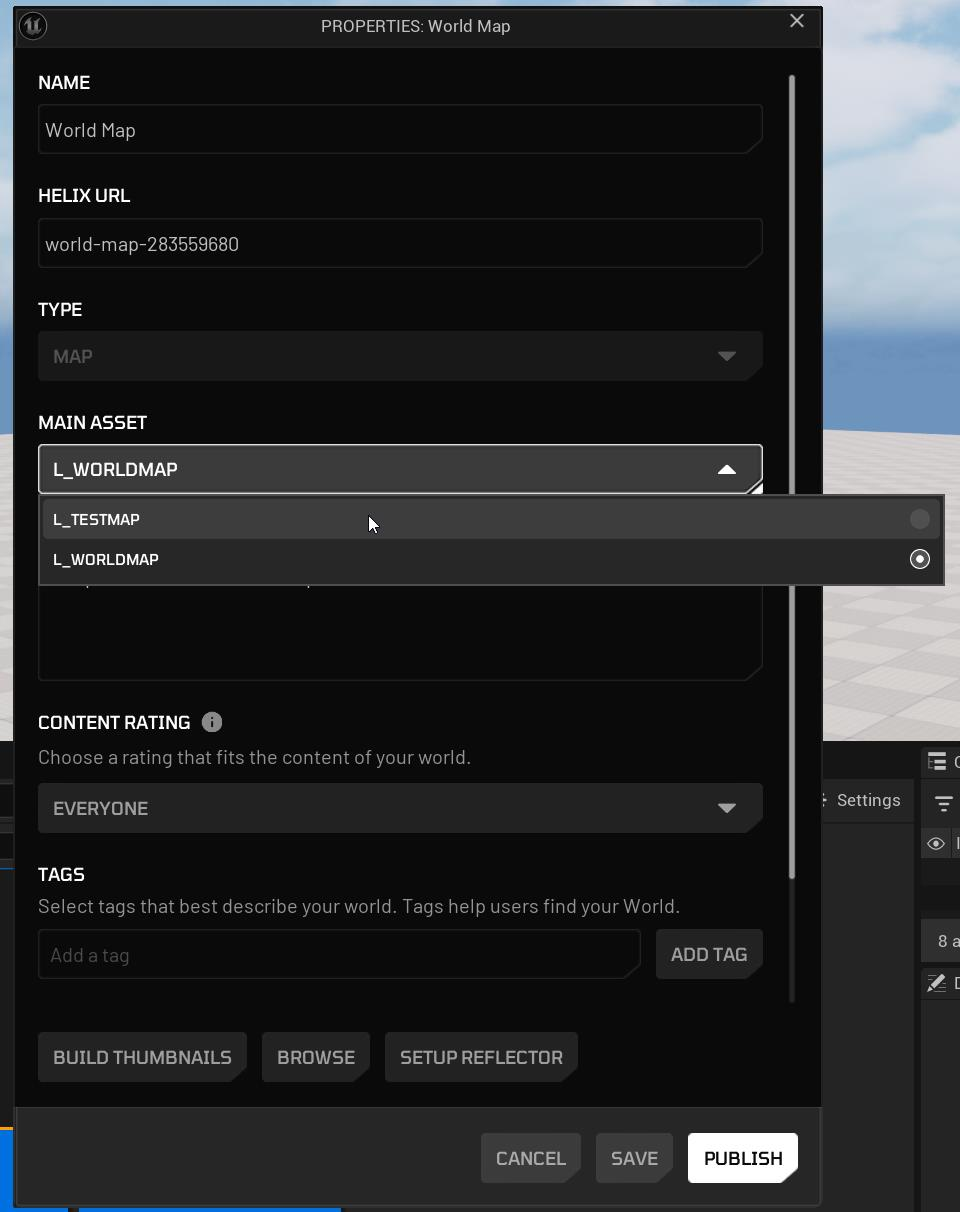
Task: Click the Unreal Engine logo in title bar
Action: point(33,26)
